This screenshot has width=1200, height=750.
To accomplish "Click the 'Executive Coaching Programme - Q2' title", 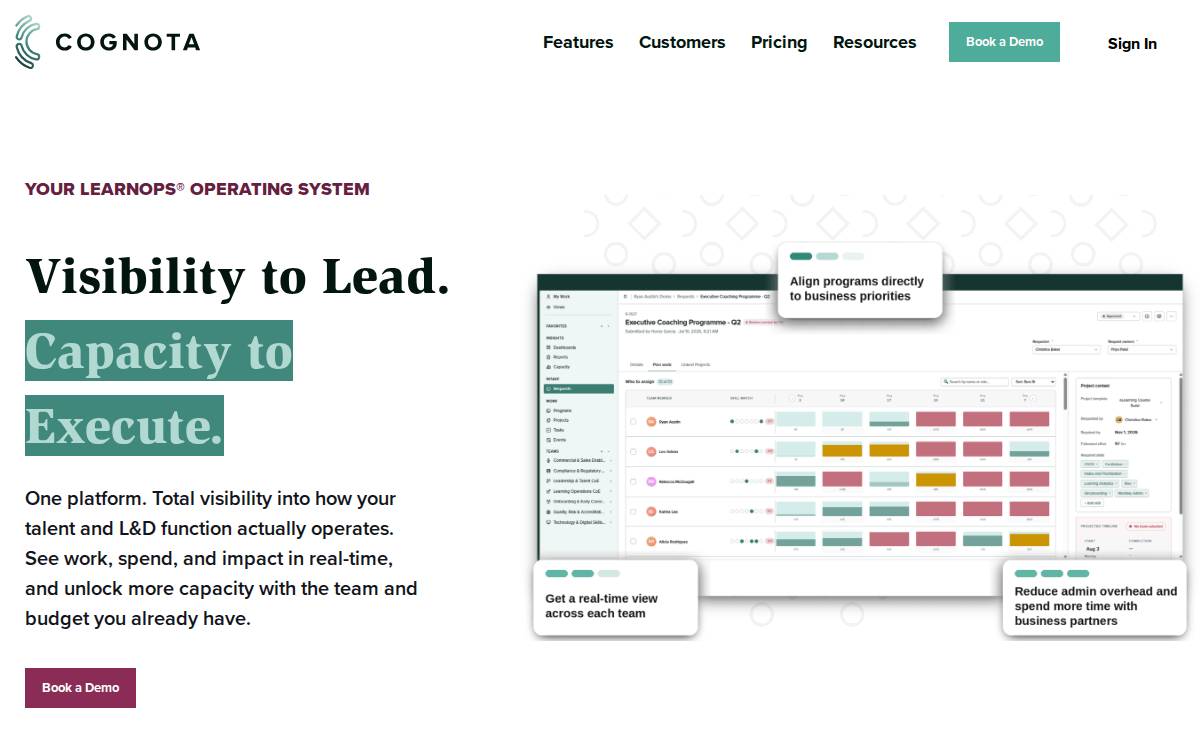I will click(x=683, y=322).
